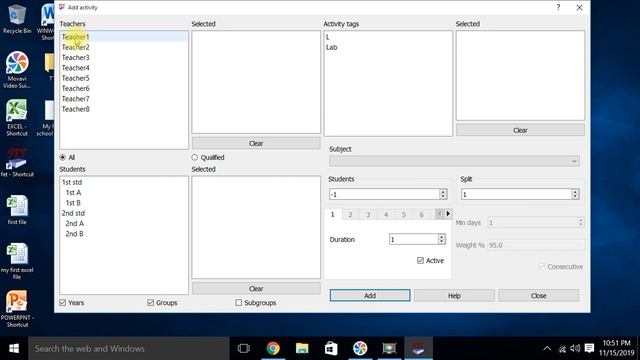
Task: Open Microsoft Store from taskbar
Action: coord(331,349)
